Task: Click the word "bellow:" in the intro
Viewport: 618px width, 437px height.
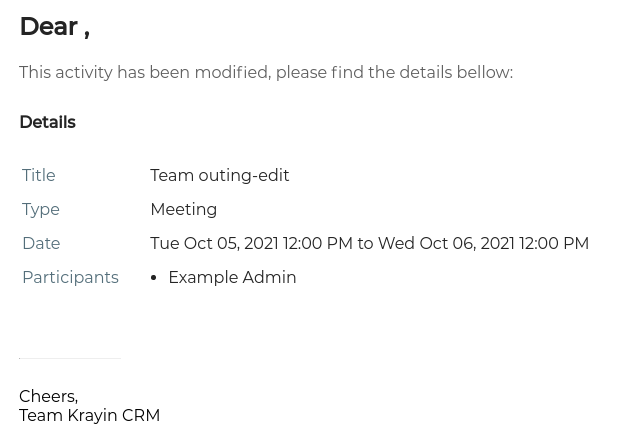Action: 485,73
